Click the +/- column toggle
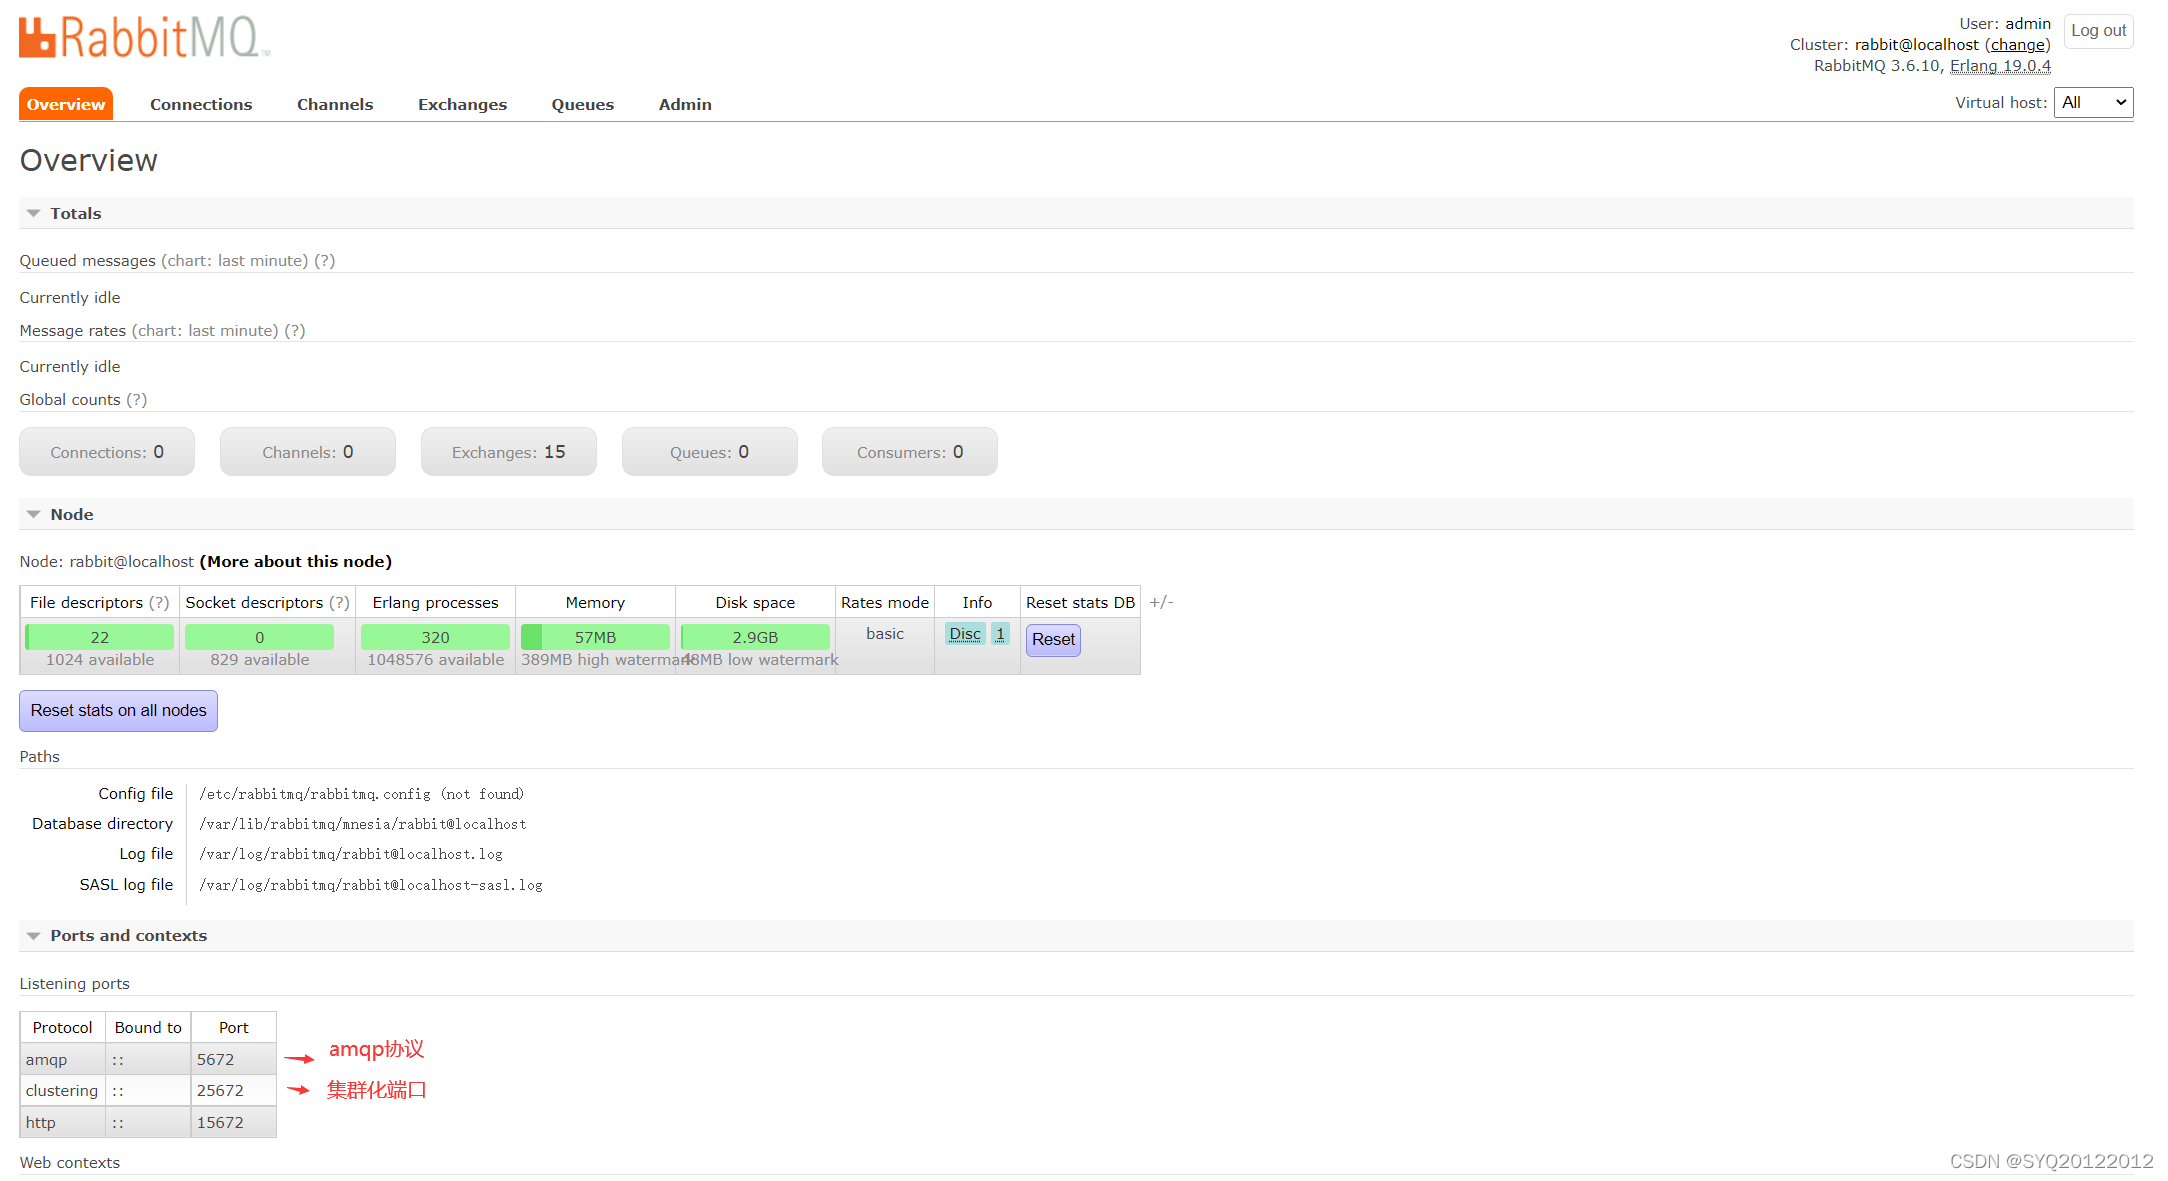 [1161, 602]
